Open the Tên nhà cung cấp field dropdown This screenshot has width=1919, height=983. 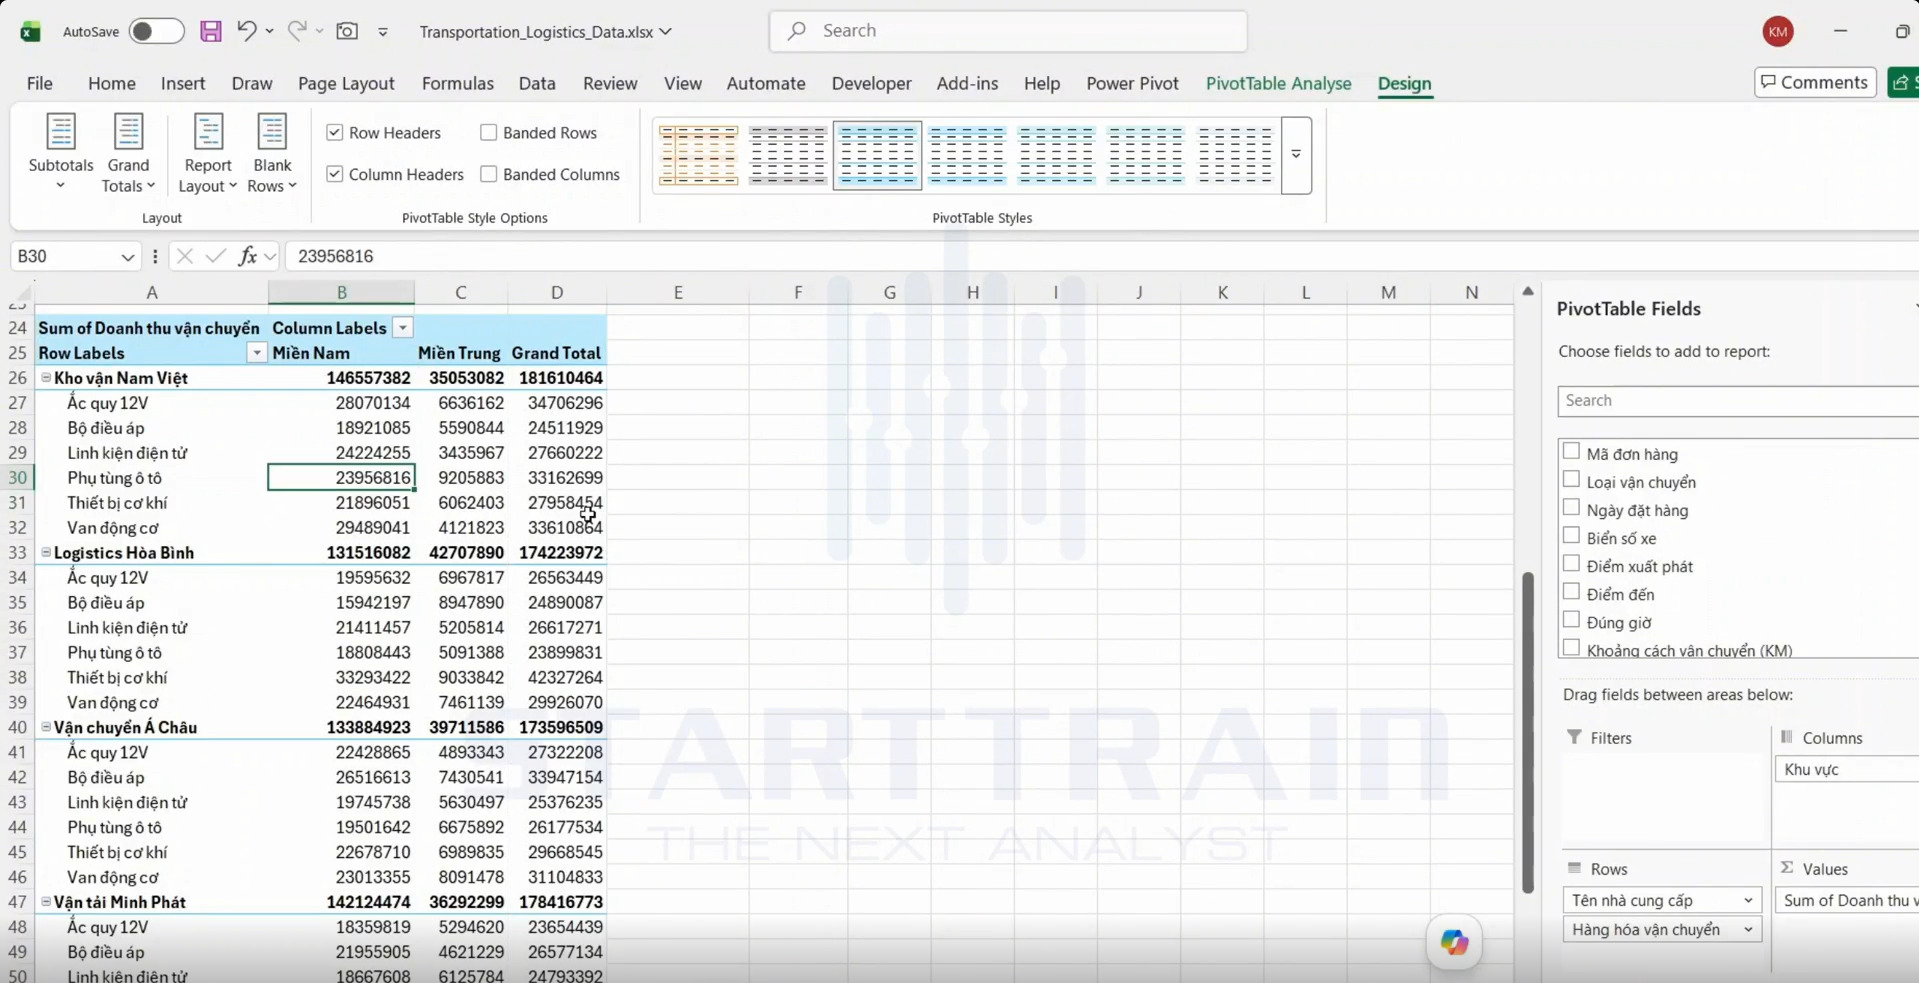pos(1748,901)
